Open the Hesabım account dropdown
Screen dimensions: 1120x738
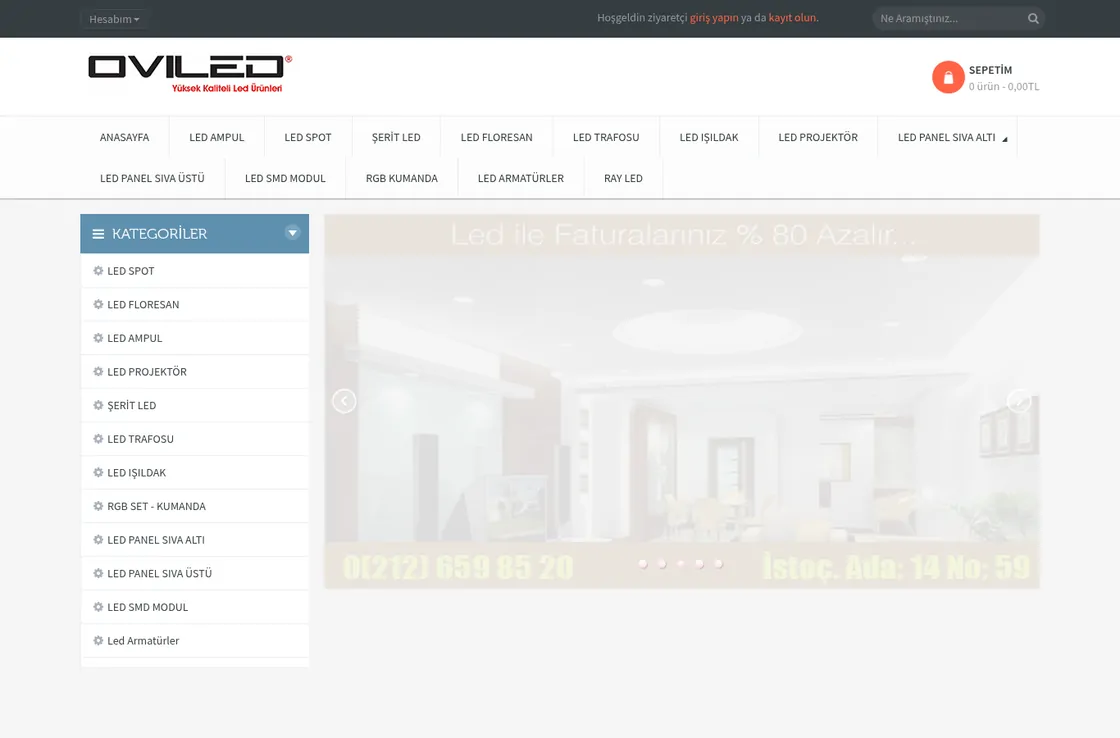point(114,19)
